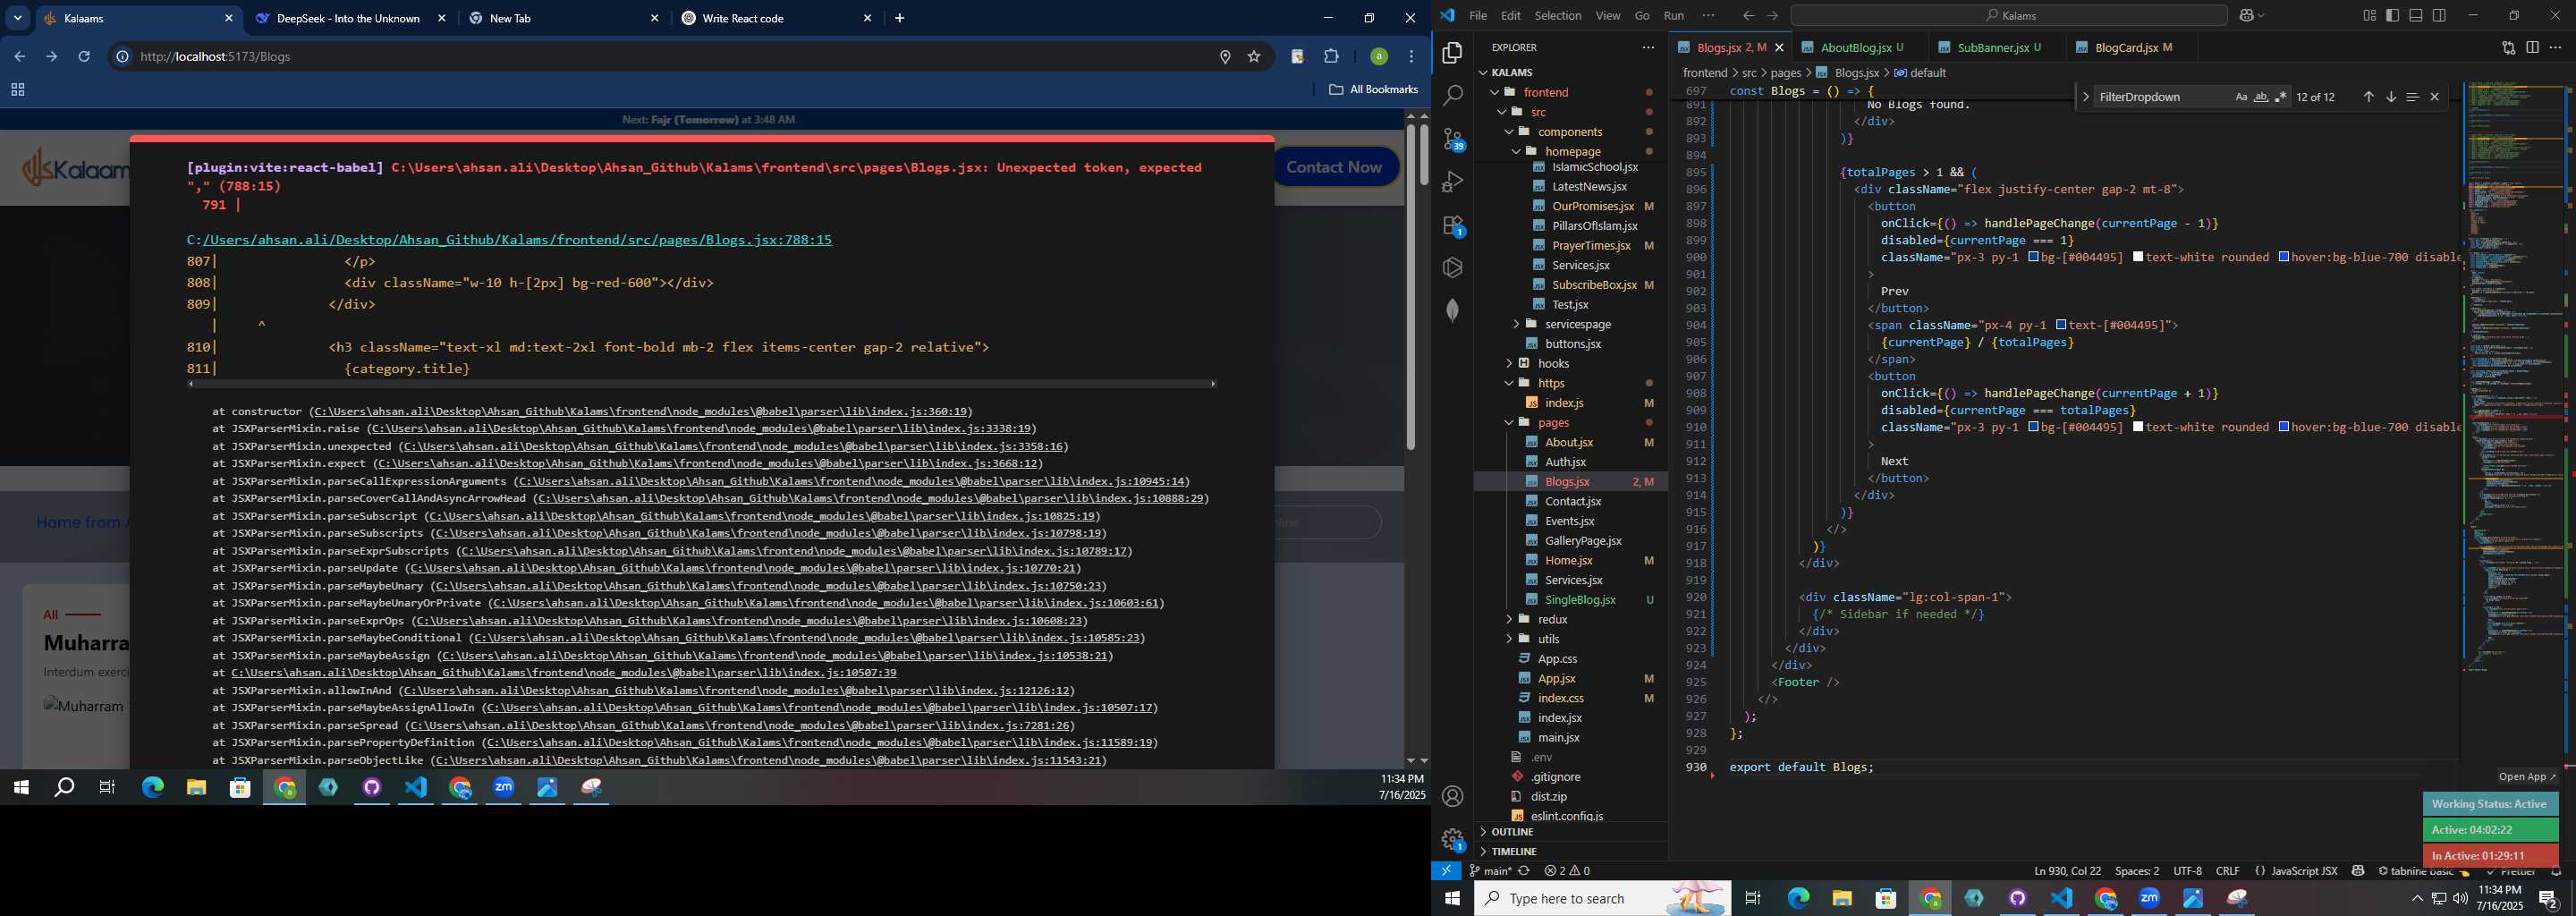Open SingleBlog.jsx in Explorer tree

coord(1580,600)
